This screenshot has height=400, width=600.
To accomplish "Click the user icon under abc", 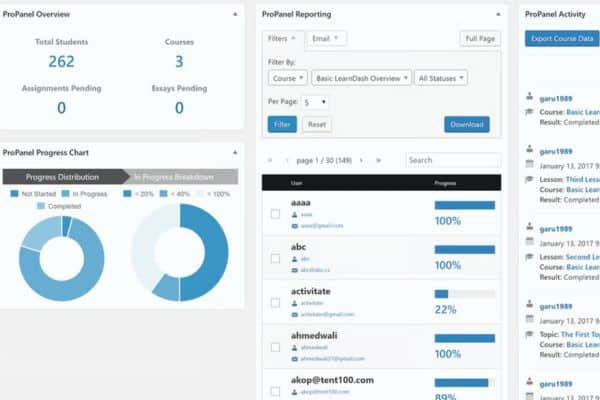I will pyautogui.click(x=294, y=259).
